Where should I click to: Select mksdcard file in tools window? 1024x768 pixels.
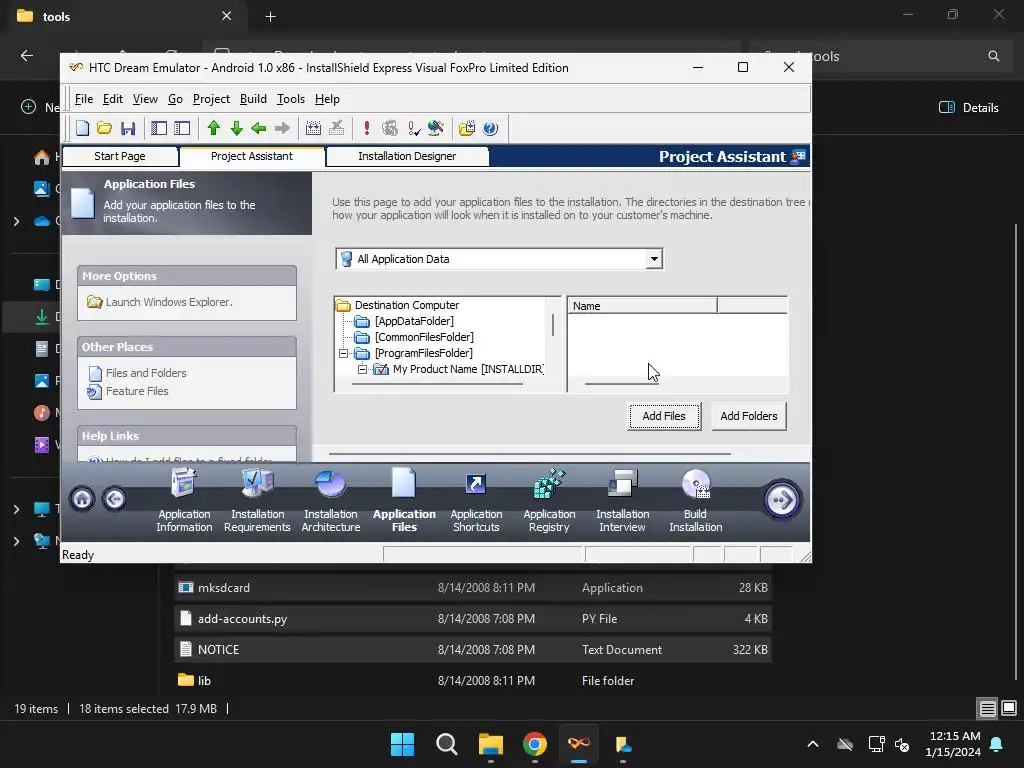point(473,588)
